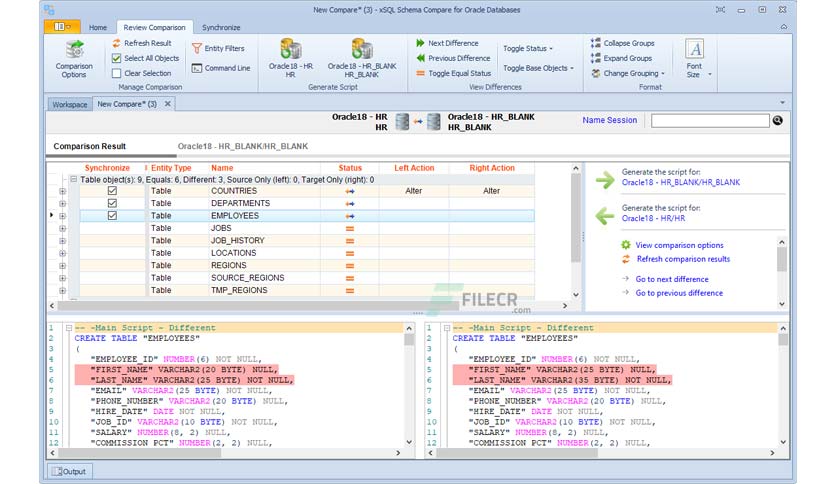
Task: Open Command Line tool
Action: [x=221, y=68]
